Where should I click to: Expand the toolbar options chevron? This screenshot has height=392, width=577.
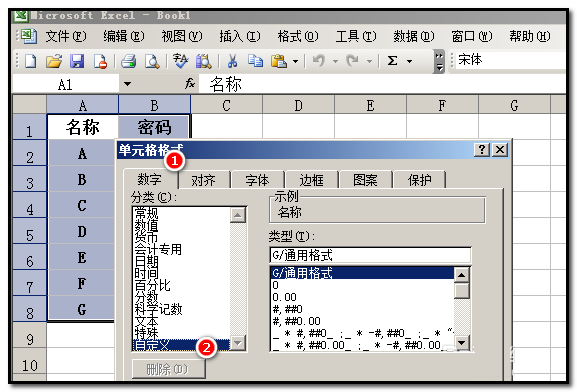click(439, 61)
